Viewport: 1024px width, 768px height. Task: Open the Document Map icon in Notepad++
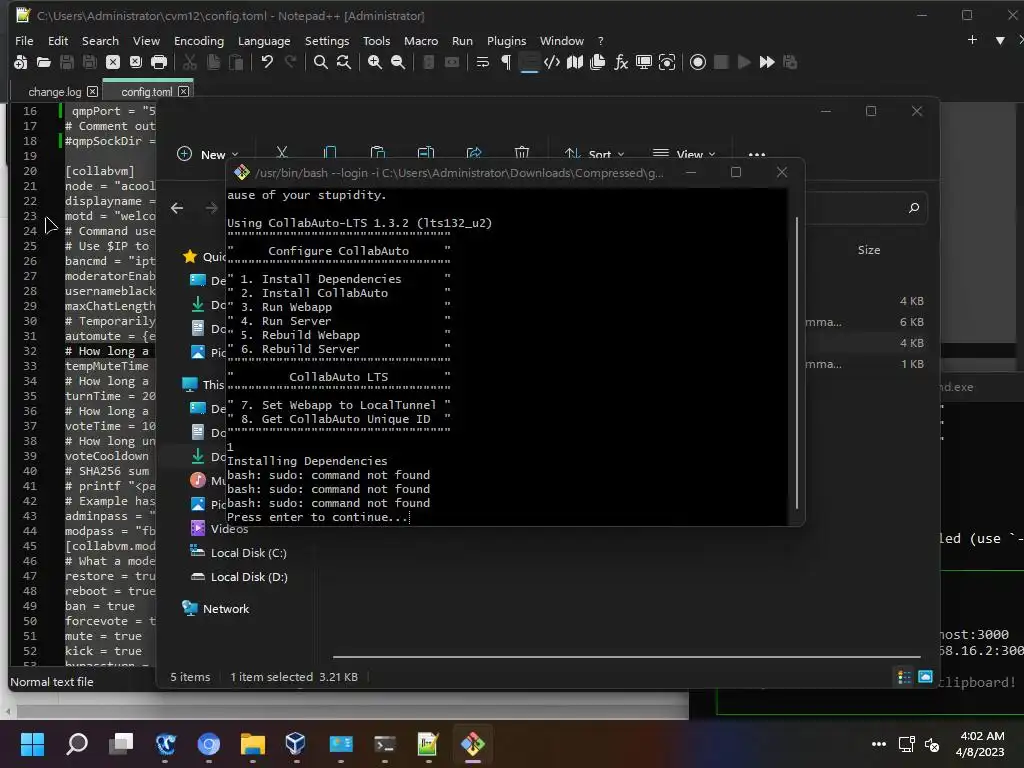[x=575, y=62]
